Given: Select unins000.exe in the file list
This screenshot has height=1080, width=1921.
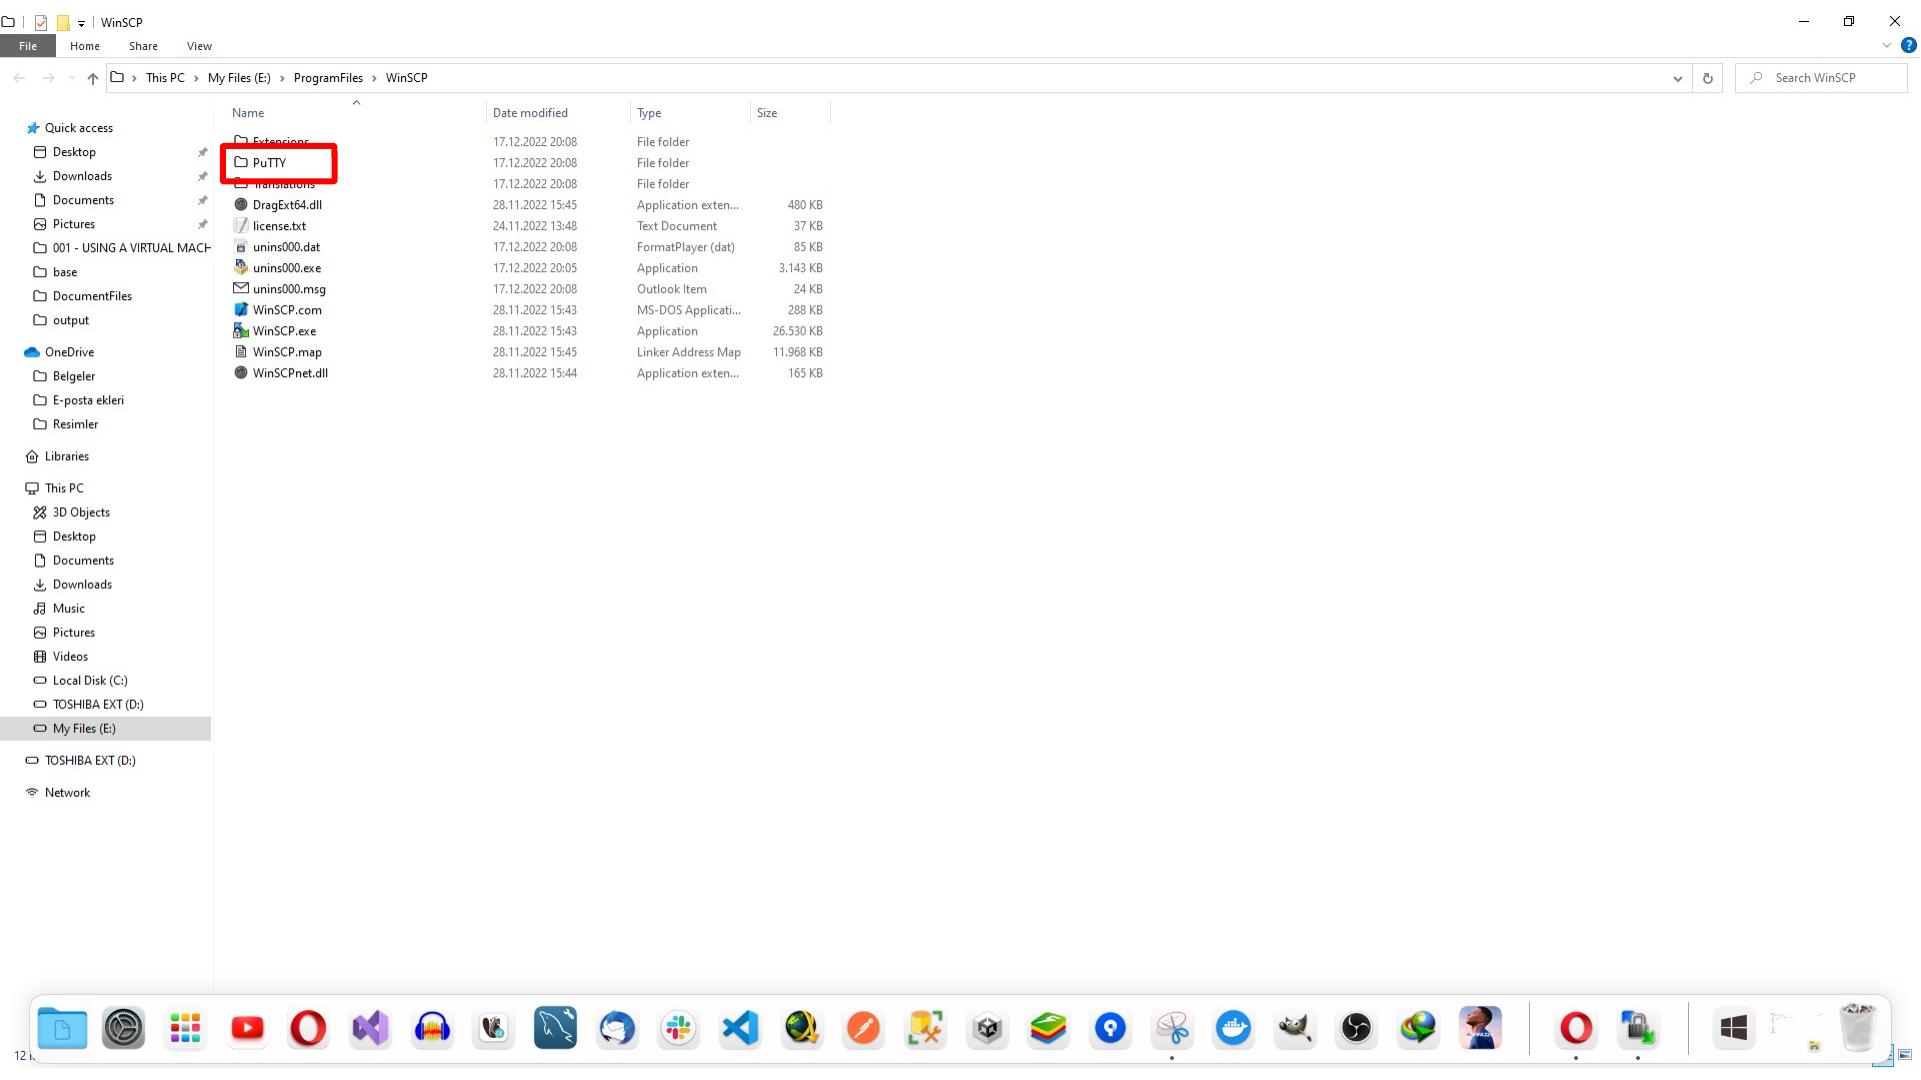Looking at the screenshot, I should [286, 268].
